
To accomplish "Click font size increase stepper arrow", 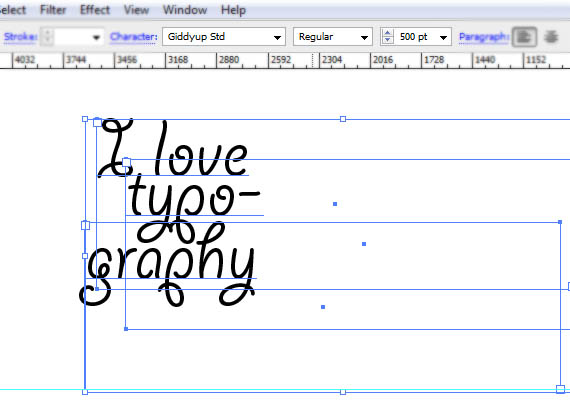I will [x=388, y=33].
